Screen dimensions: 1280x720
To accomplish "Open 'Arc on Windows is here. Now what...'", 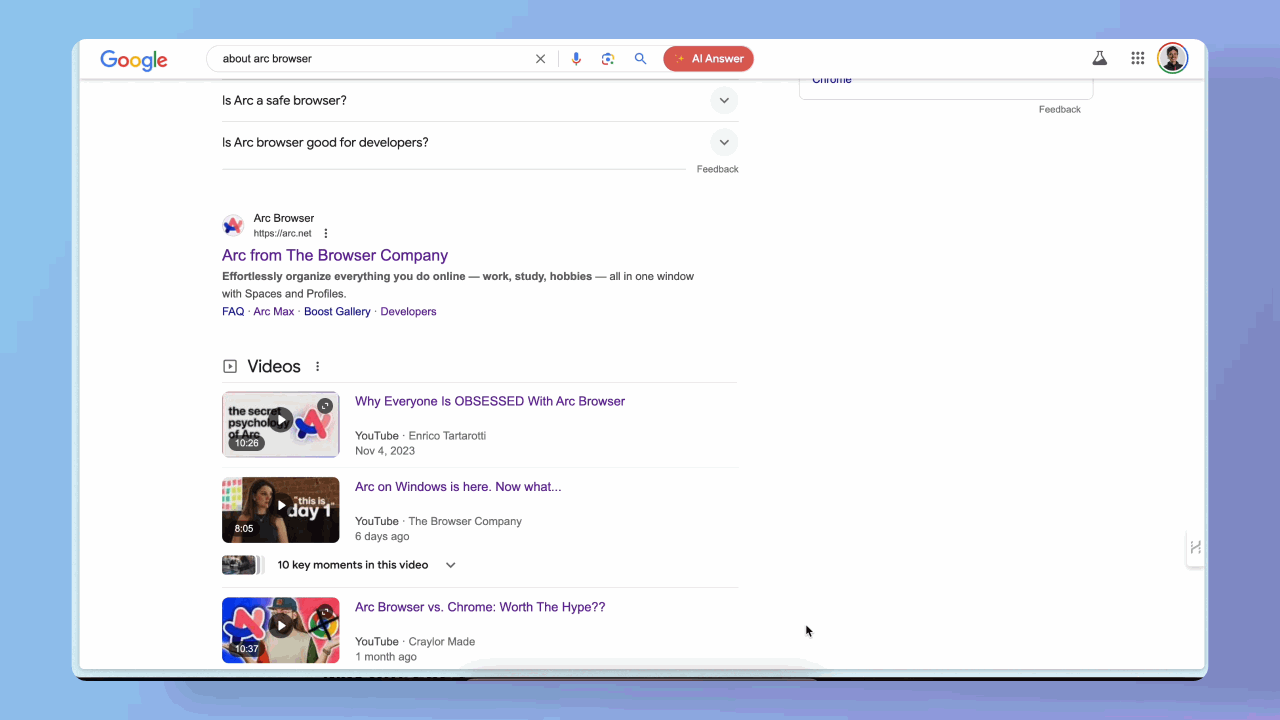I will 458,487.
